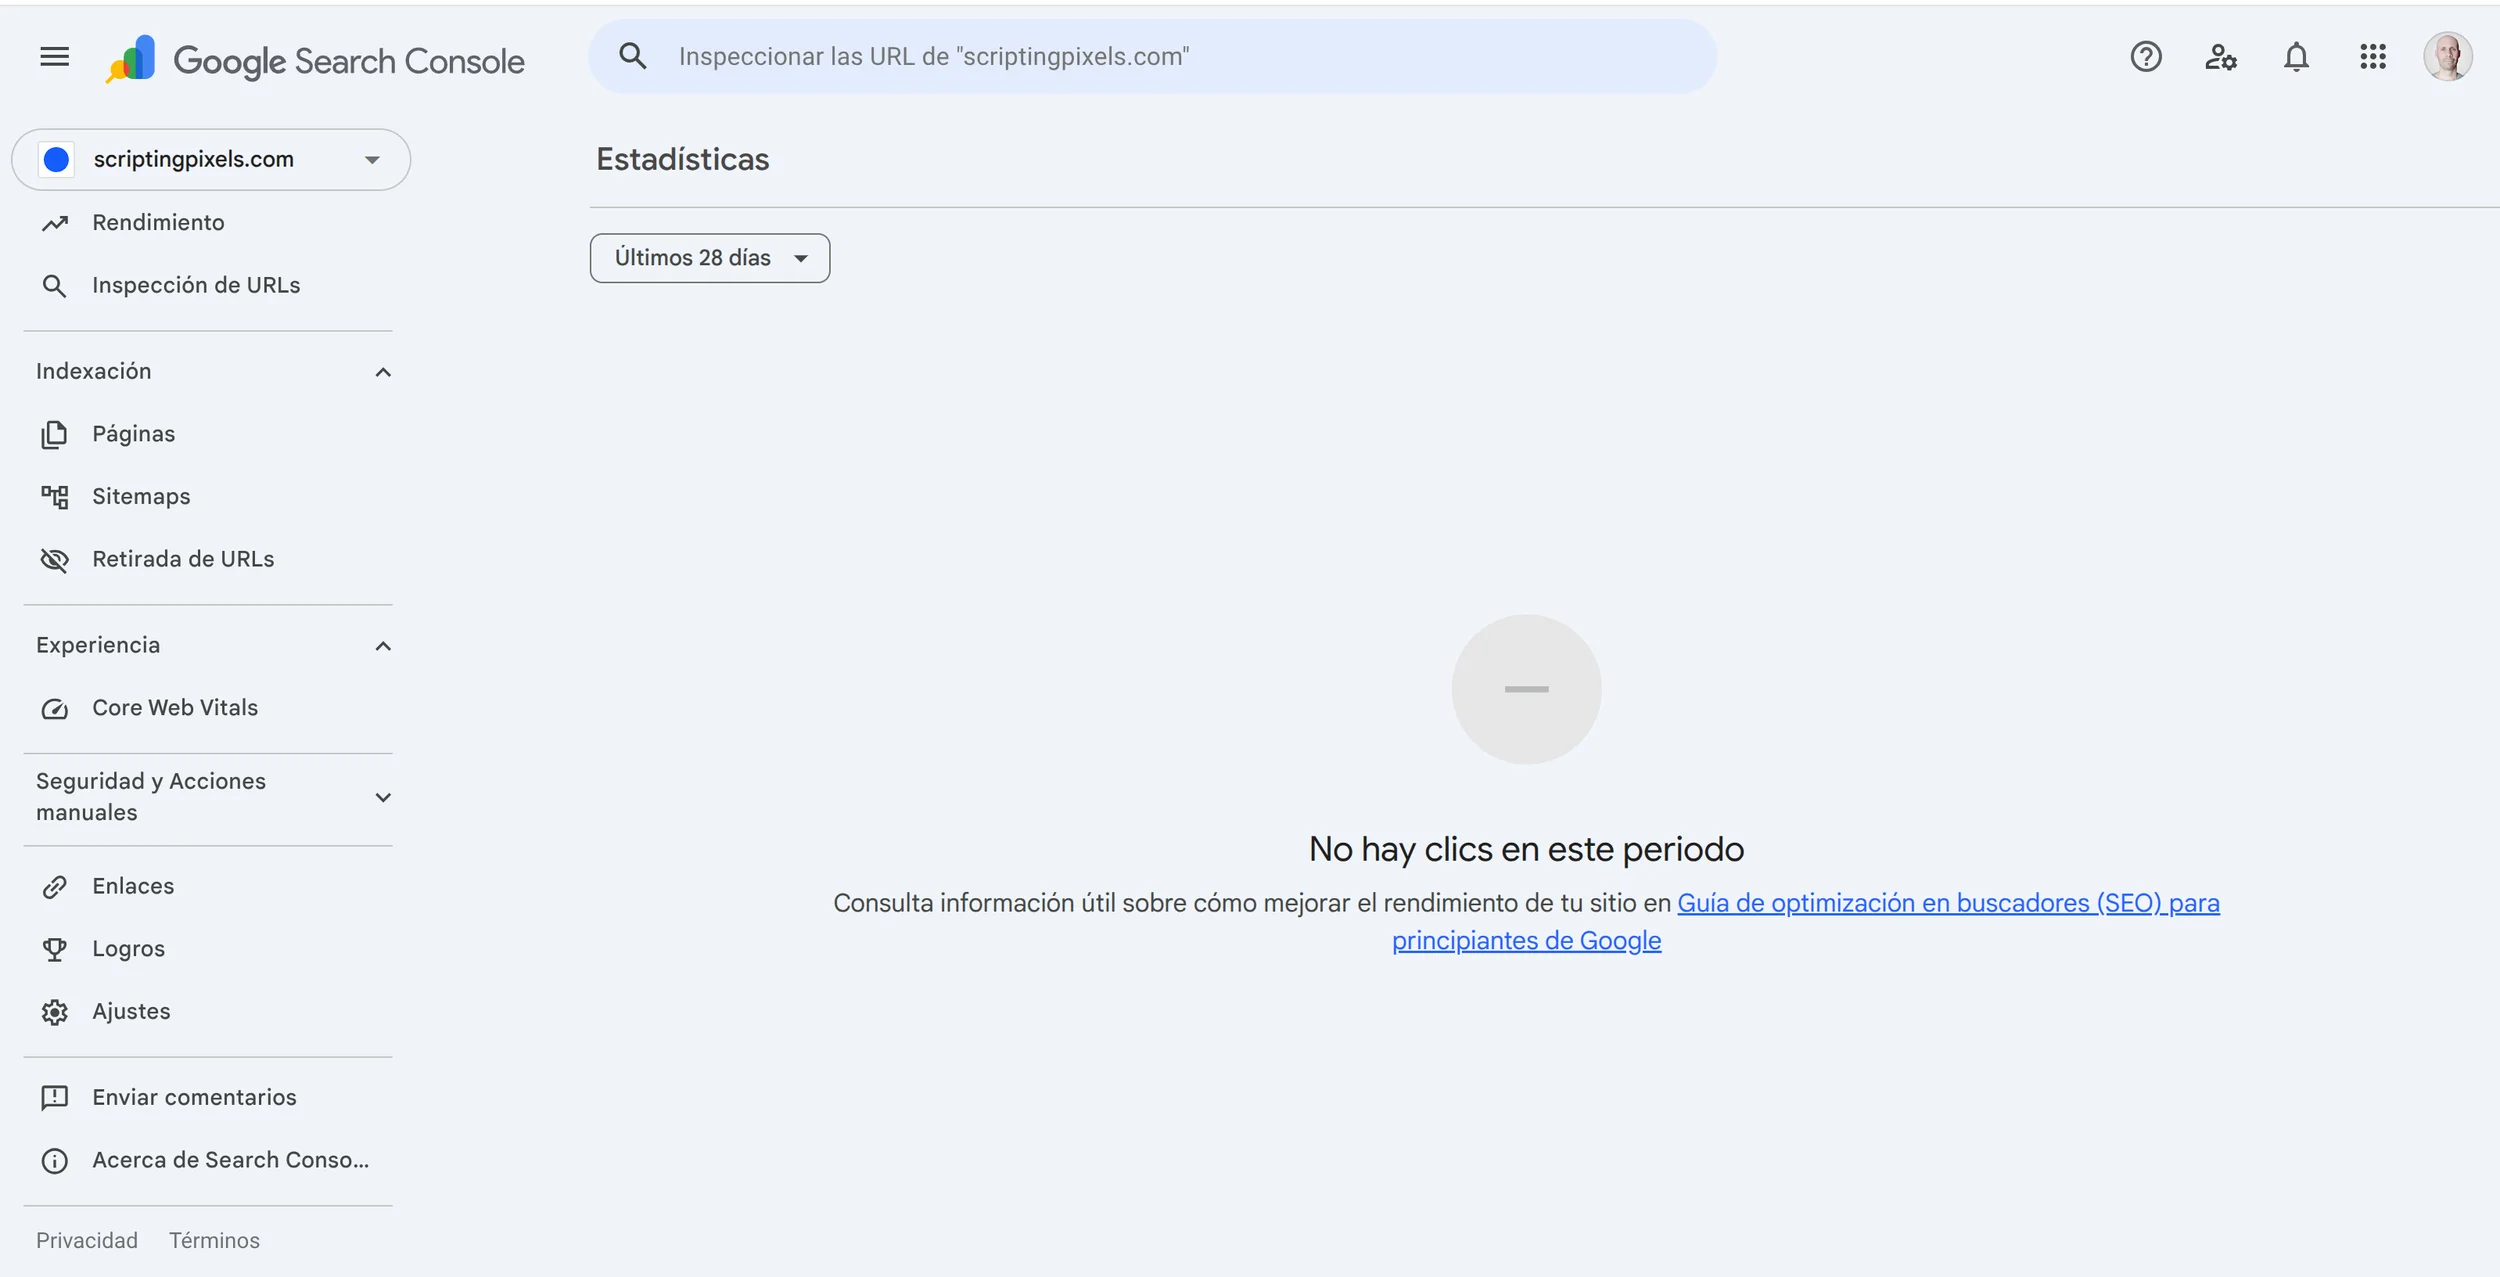Viewport: 2500px width, 1277px height.
Task: Click the Páginas documents icon
Action: (x=55, y=434)
